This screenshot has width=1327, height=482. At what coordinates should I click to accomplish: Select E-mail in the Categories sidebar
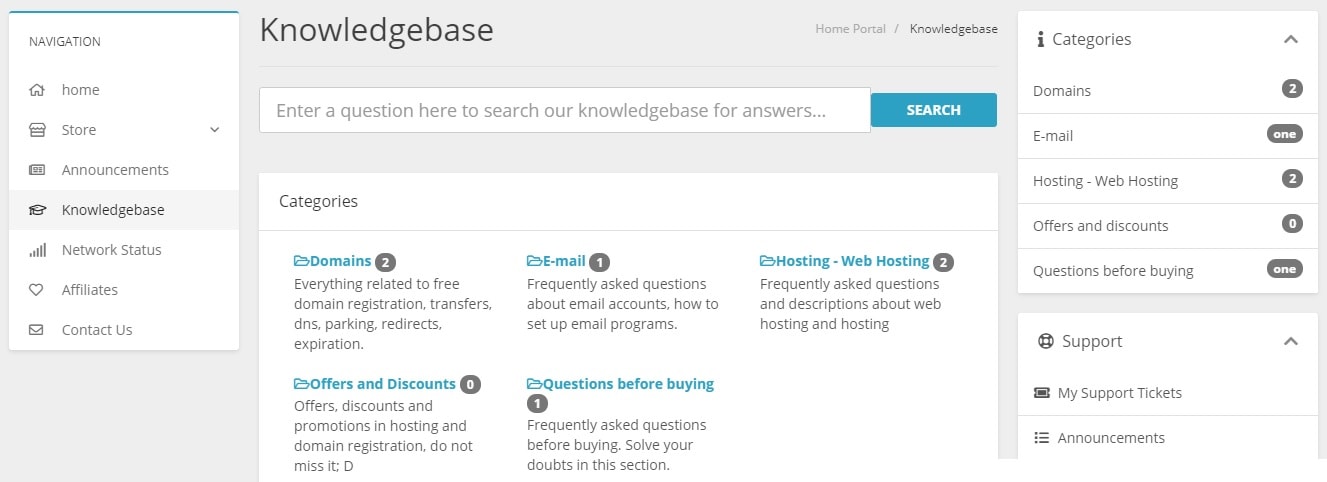point(1168,135)
